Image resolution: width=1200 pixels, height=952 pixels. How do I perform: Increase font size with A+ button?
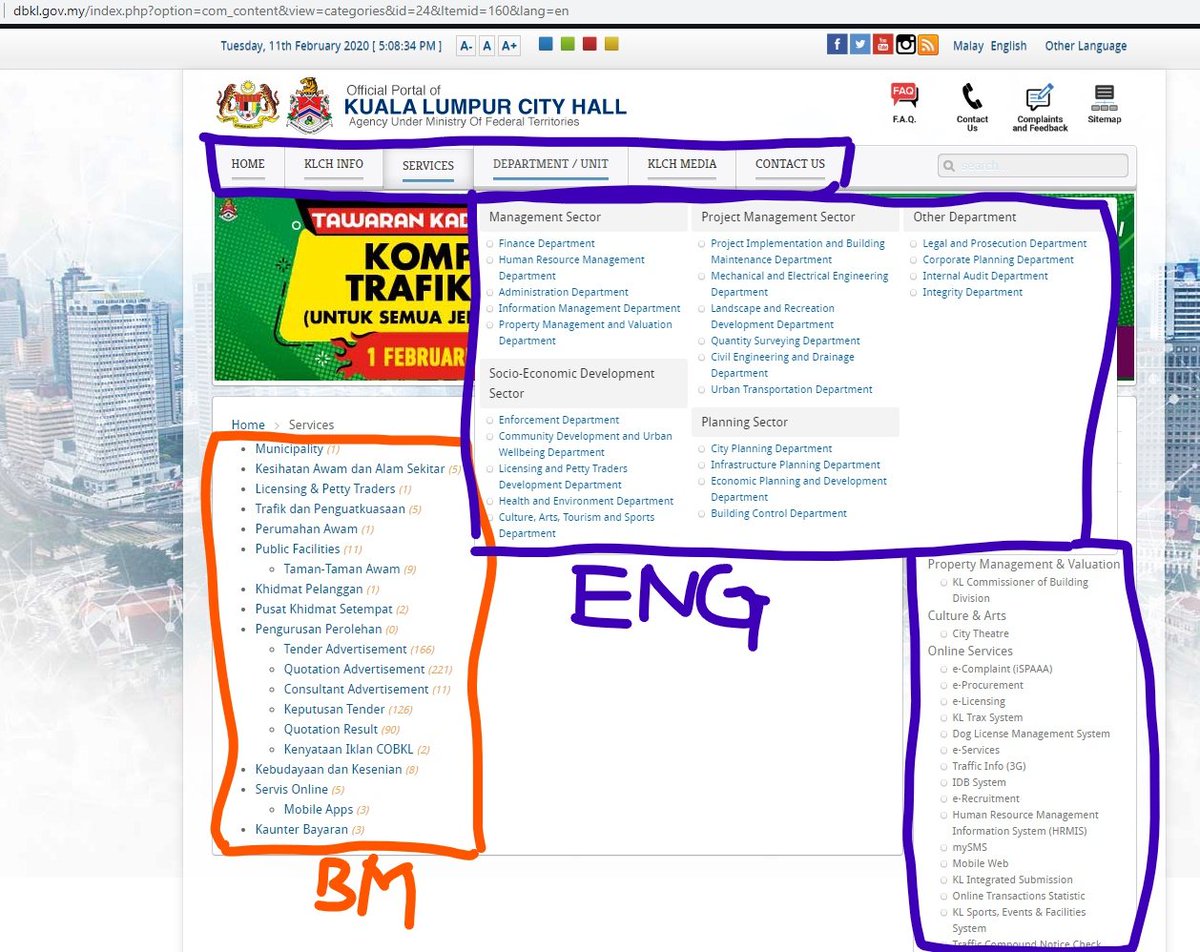pos(509,46)
